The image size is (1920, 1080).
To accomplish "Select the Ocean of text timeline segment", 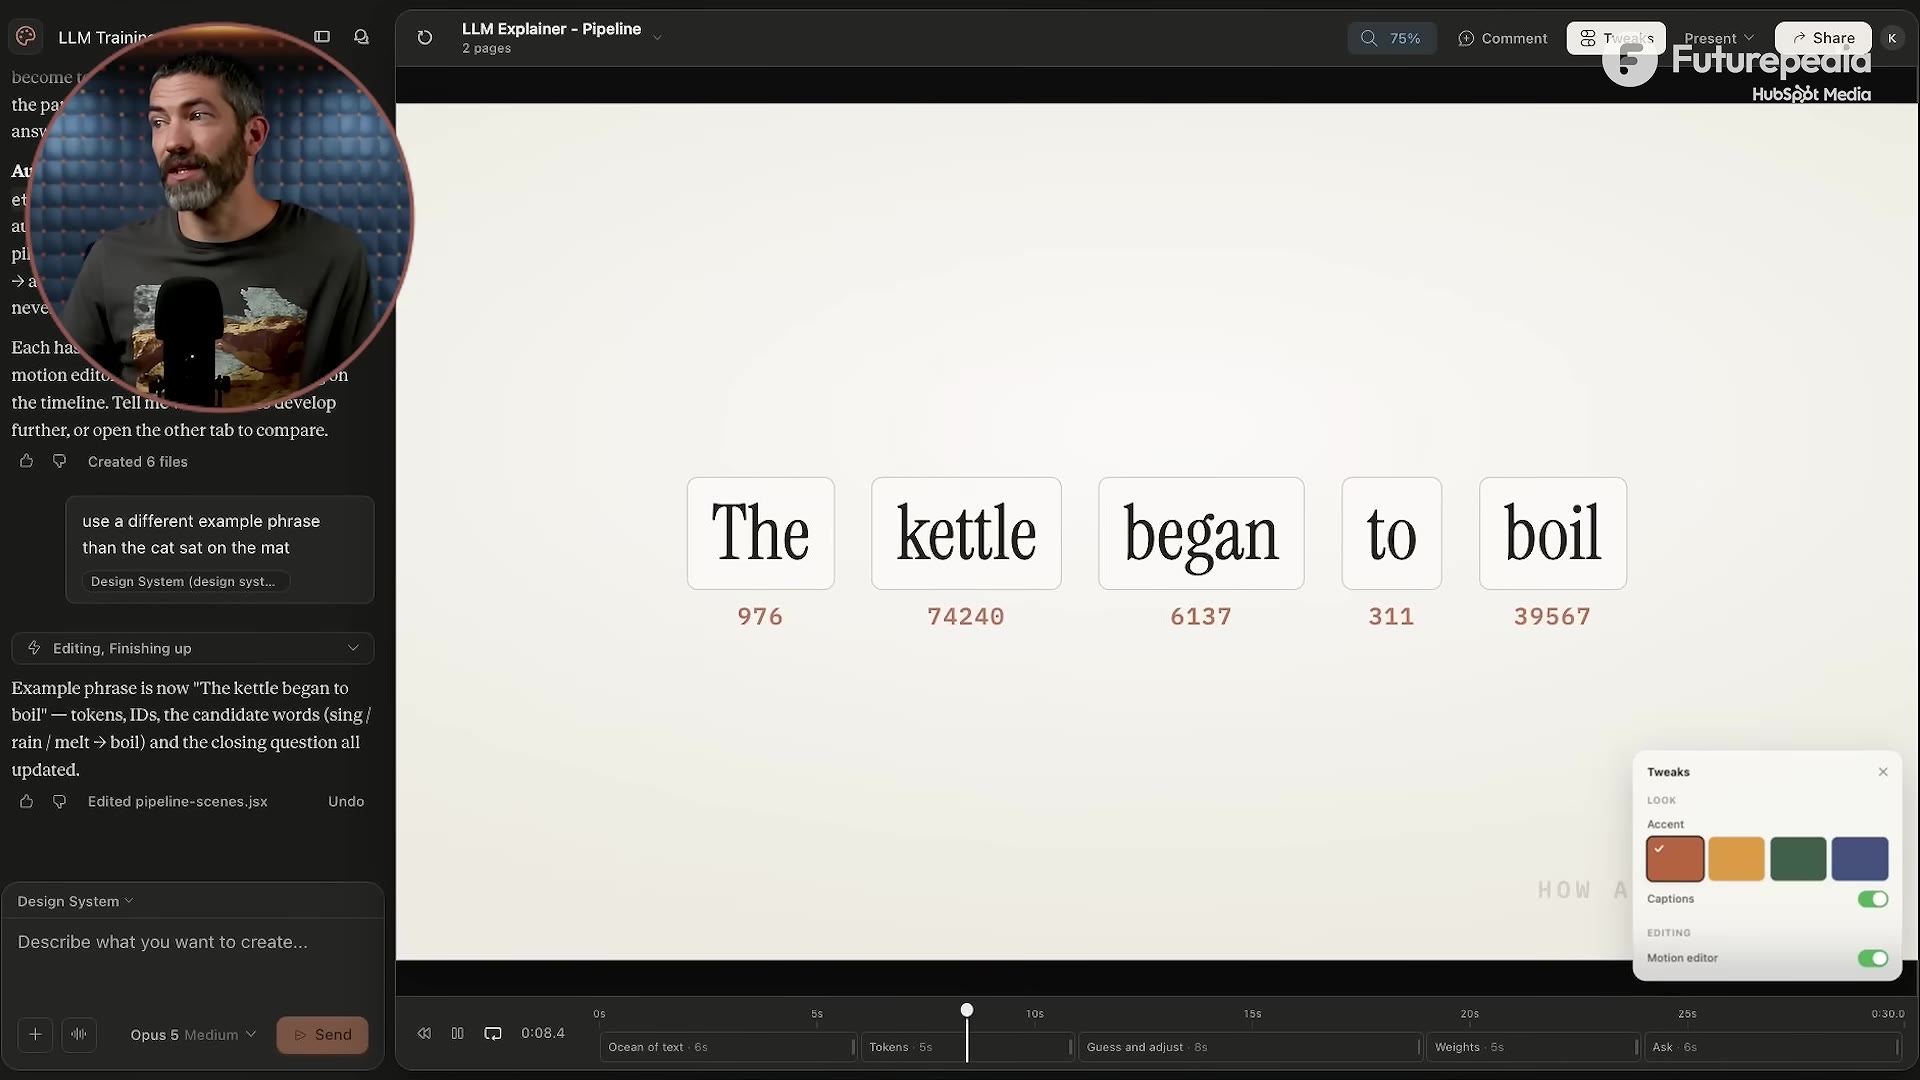I will [728, 1047].
